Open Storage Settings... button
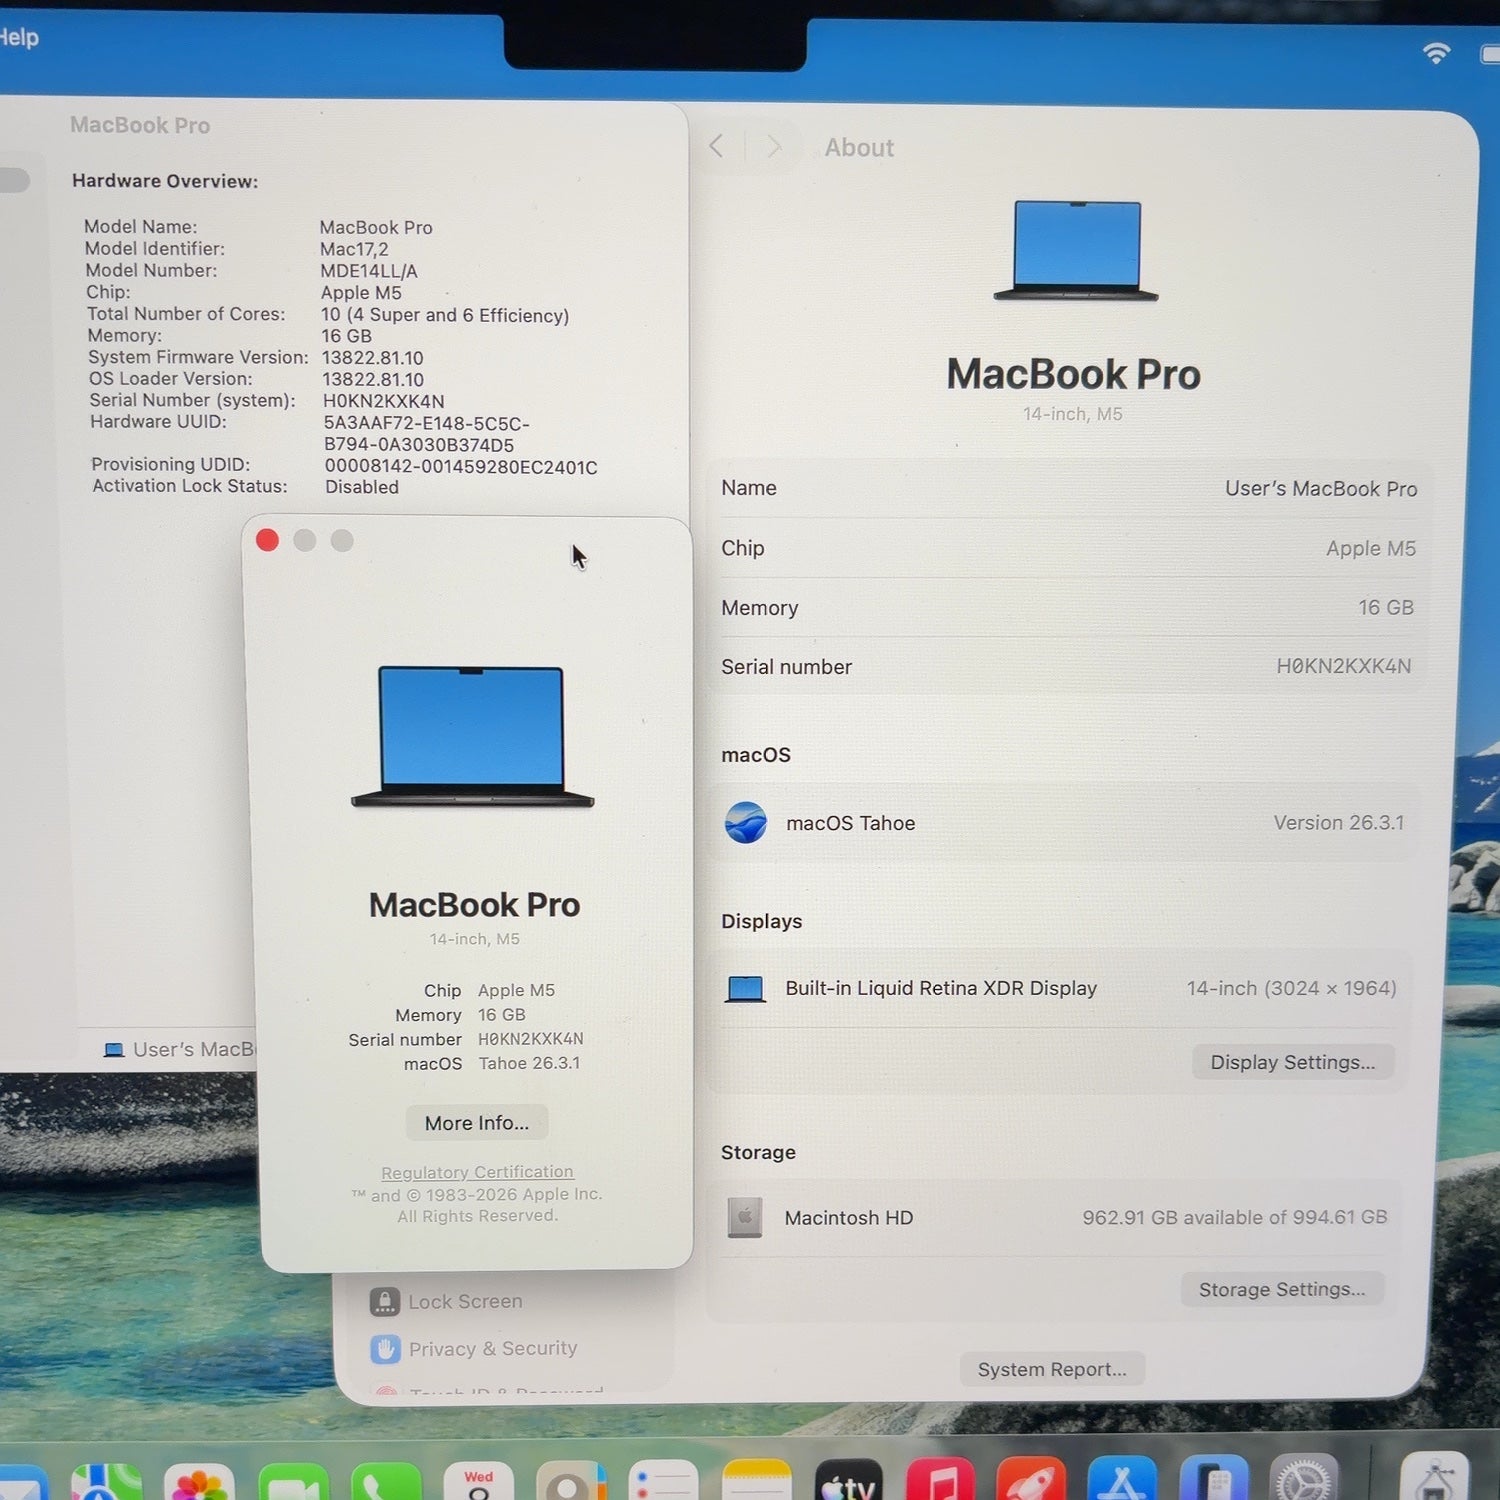This screenshot has width=1500, height=1500. (1282, 1289)
